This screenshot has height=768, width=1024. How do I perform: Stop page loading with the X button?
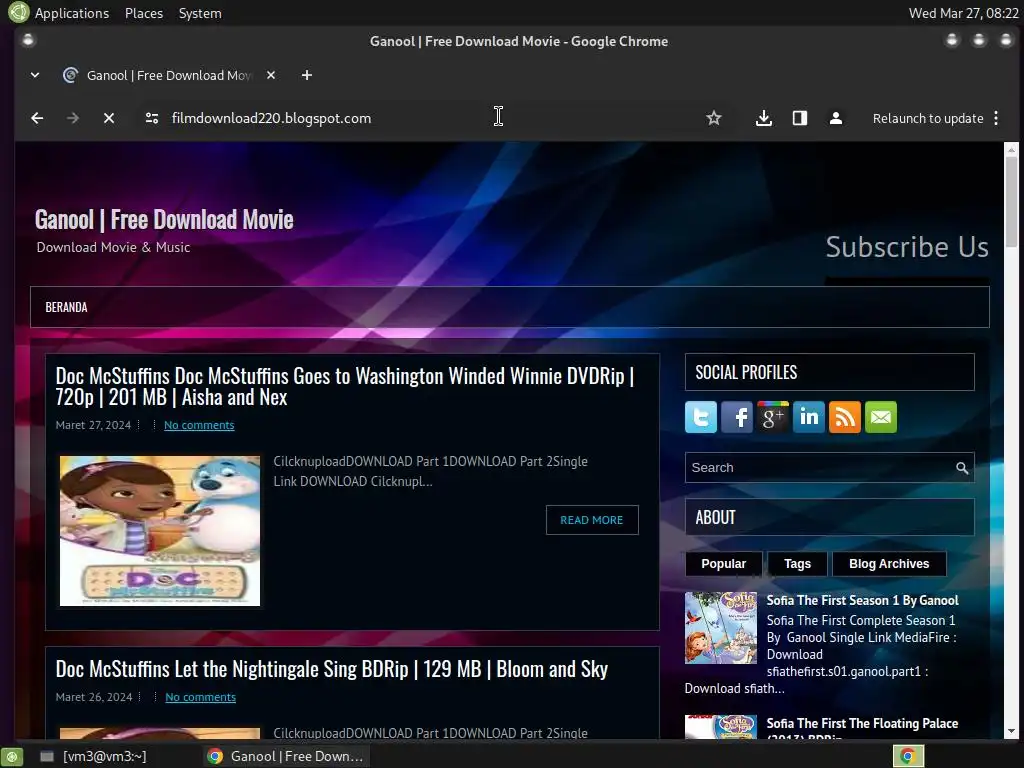pos(109,118)
